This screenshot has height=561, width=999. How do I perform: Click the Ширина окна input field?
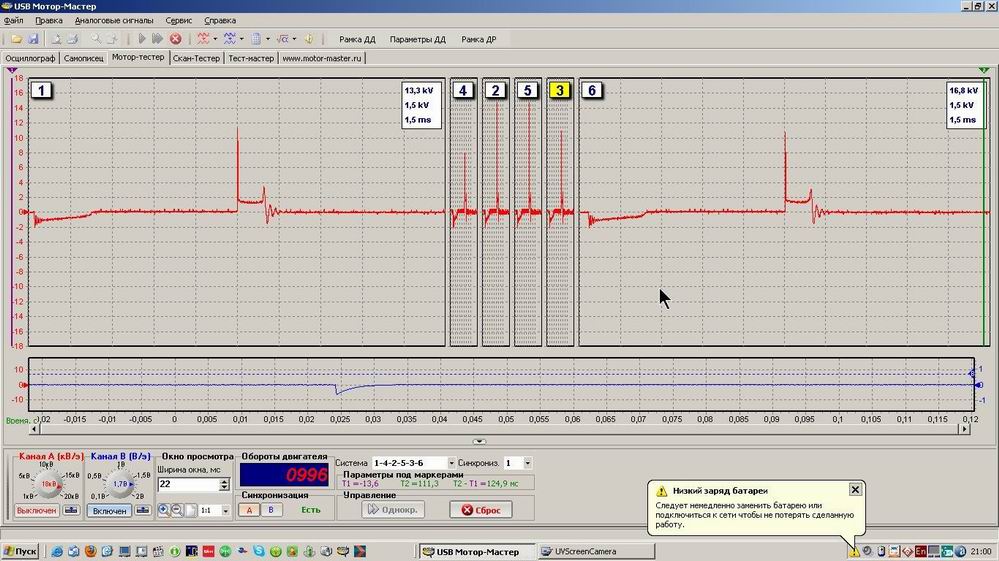coord(189,484)
